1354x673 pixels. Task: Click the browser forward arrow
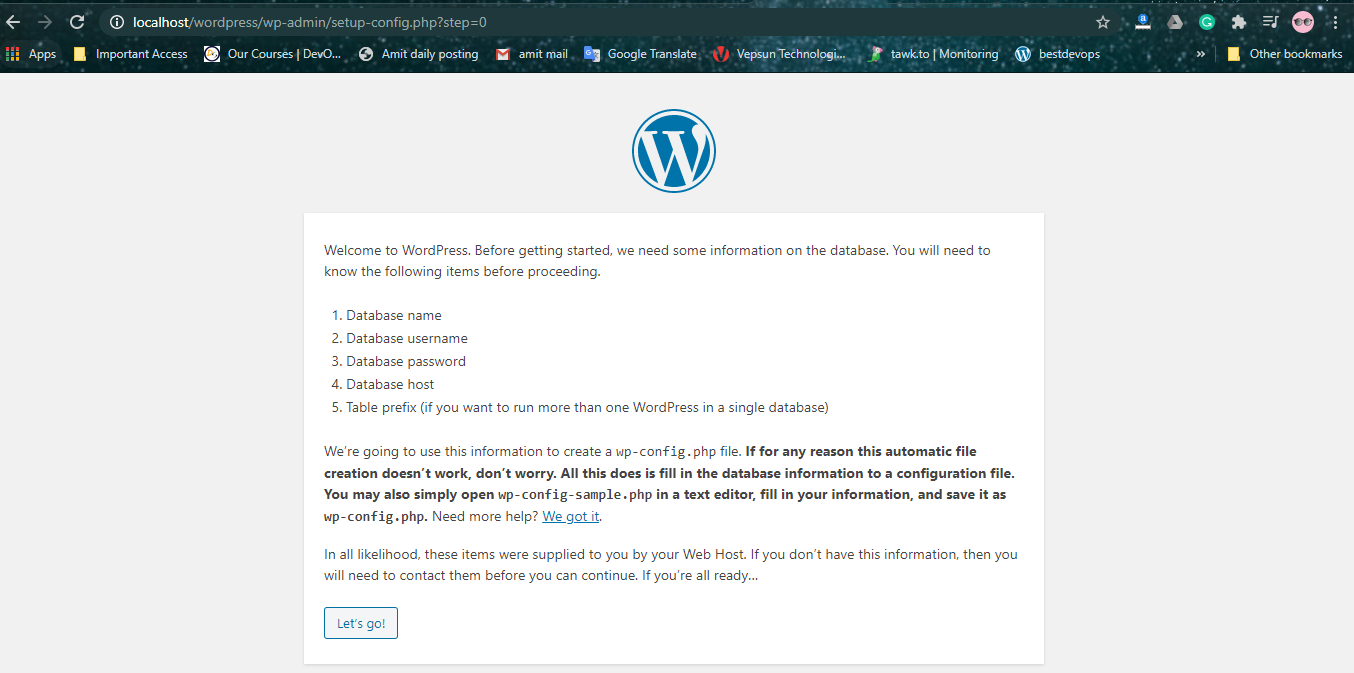click(x=45, y=21)
